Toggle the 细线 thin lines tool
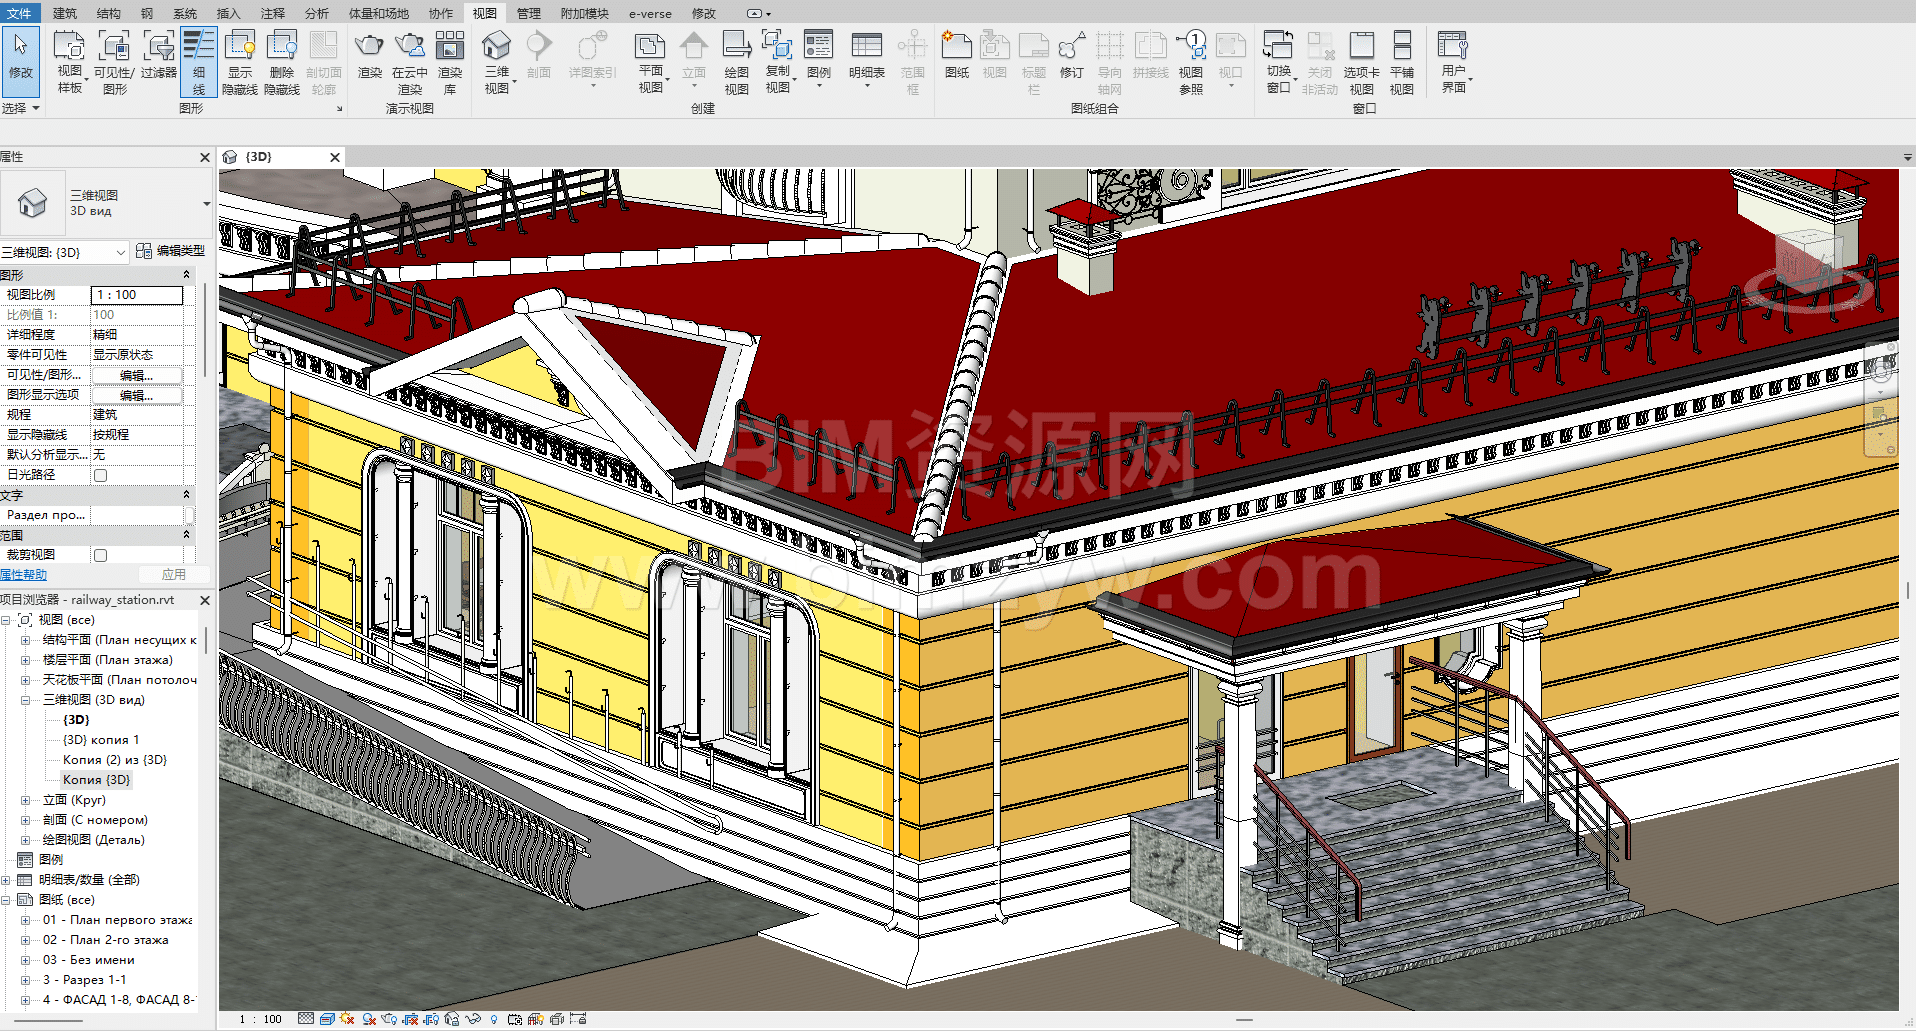The width and height of the screenshot is (1916, 1031). pos(198,62)
